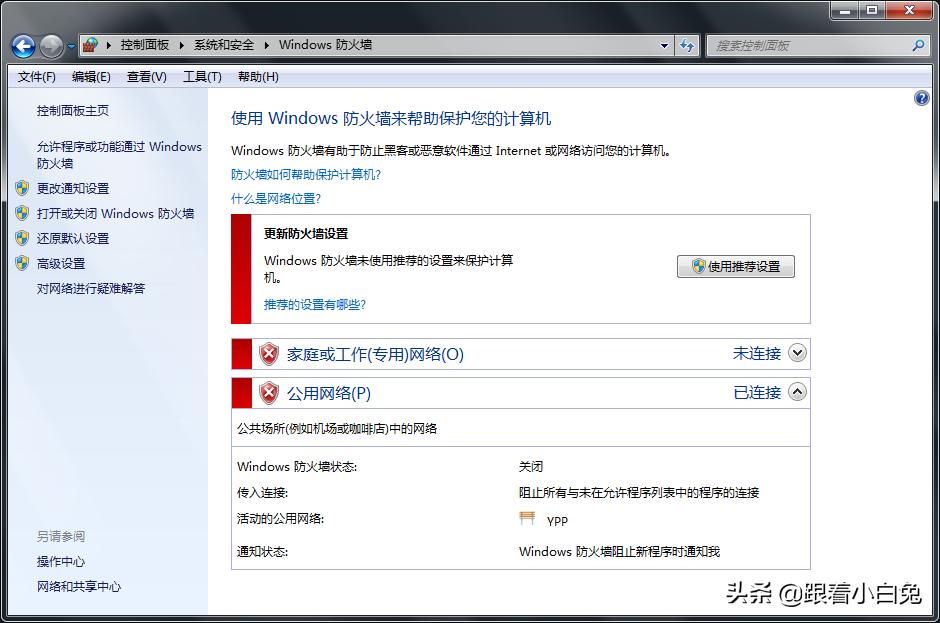Click the magnifier icon in the search box
Screen dimensions: 940x623
(917, 45)
